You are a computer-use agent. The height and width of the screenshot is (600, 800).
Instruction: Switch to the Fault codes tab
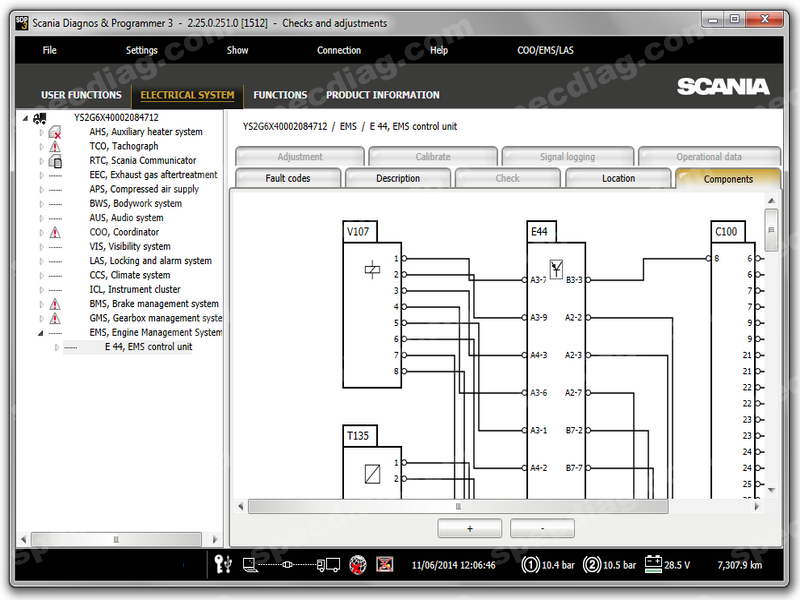pyautogui.click(x=288, y=179)
